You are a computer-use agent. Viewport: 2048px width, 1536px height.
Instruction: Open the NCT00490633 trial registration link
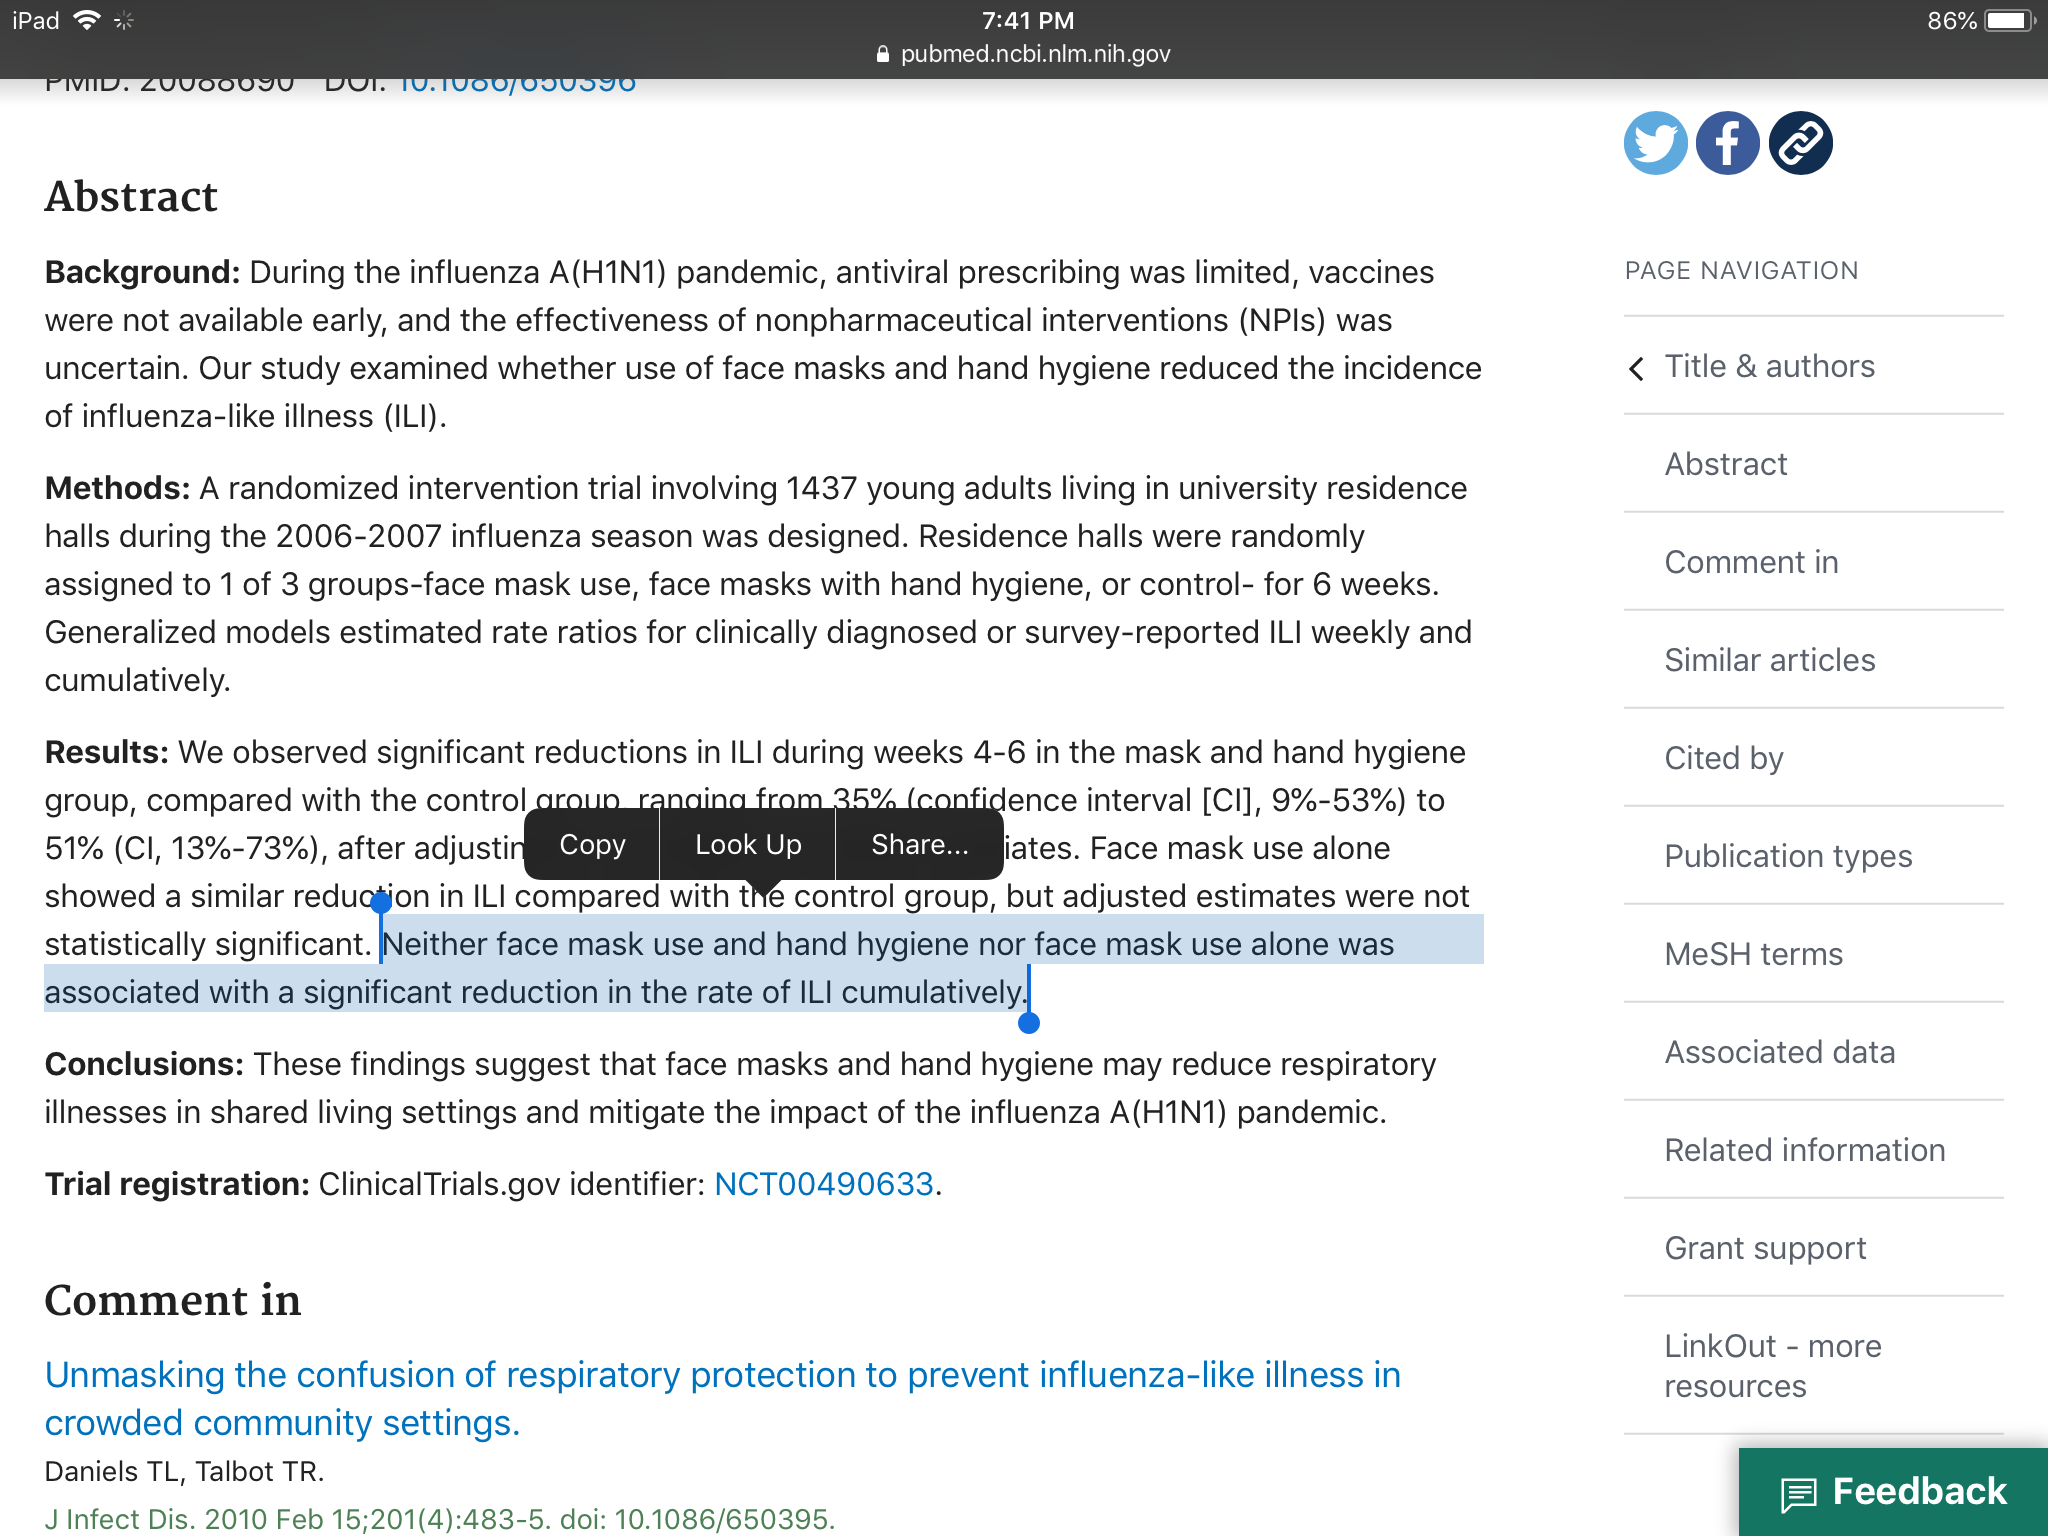[824, 1184]
